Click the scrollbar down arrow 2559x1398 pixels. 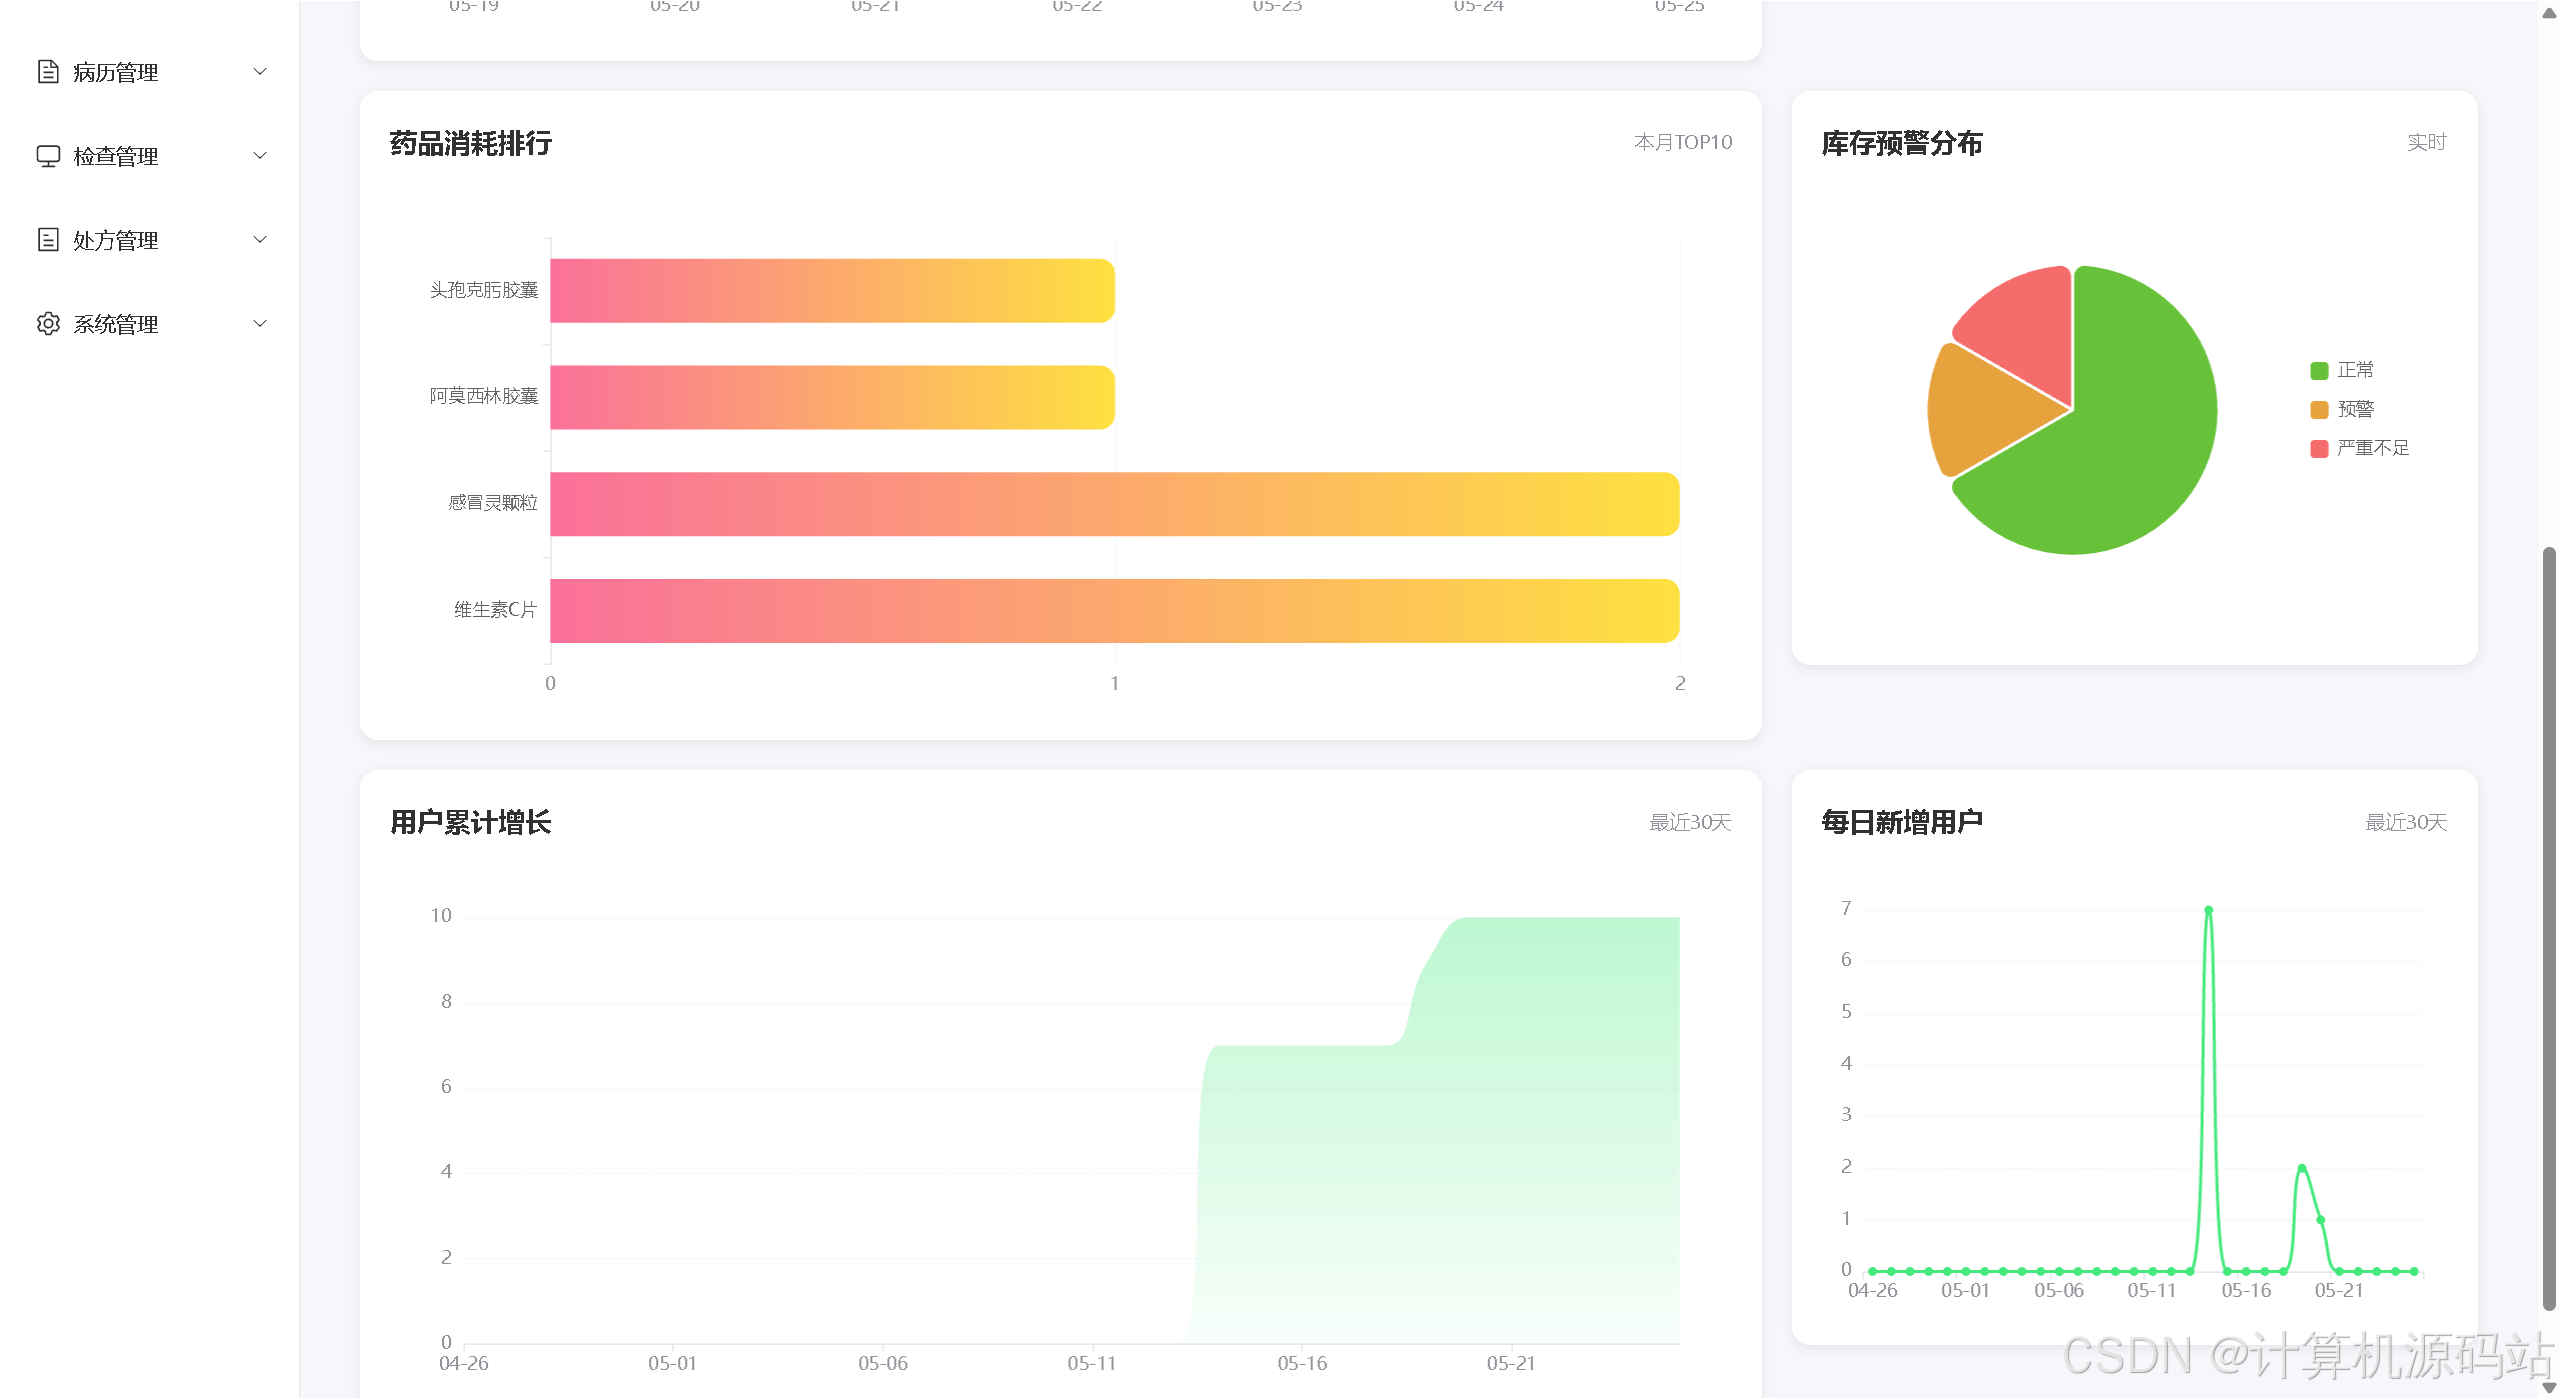(2549, 1387)
